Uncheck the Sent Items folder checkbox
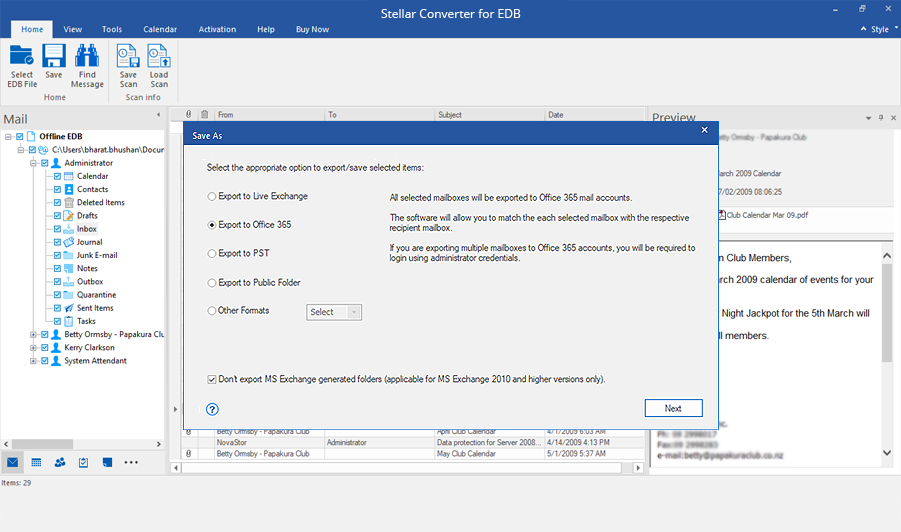The width and height of the screenshot is (901, 532). point(57,308)
